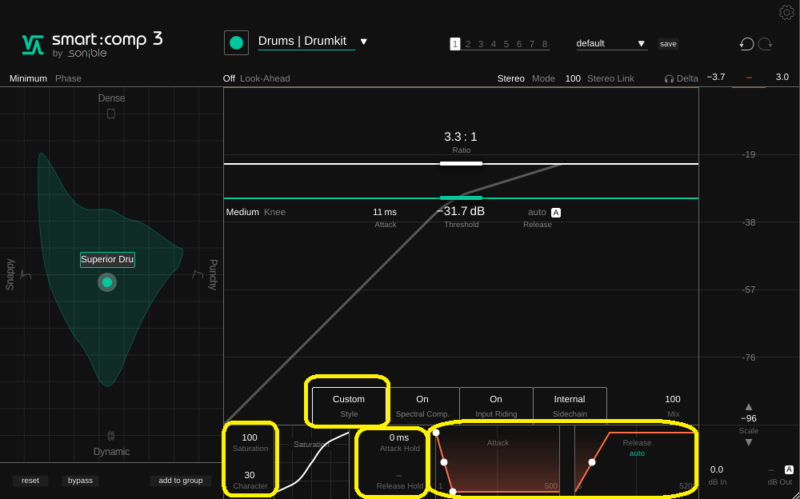
Task: Toggle Input Riding On button
Action: click(496, 405)
